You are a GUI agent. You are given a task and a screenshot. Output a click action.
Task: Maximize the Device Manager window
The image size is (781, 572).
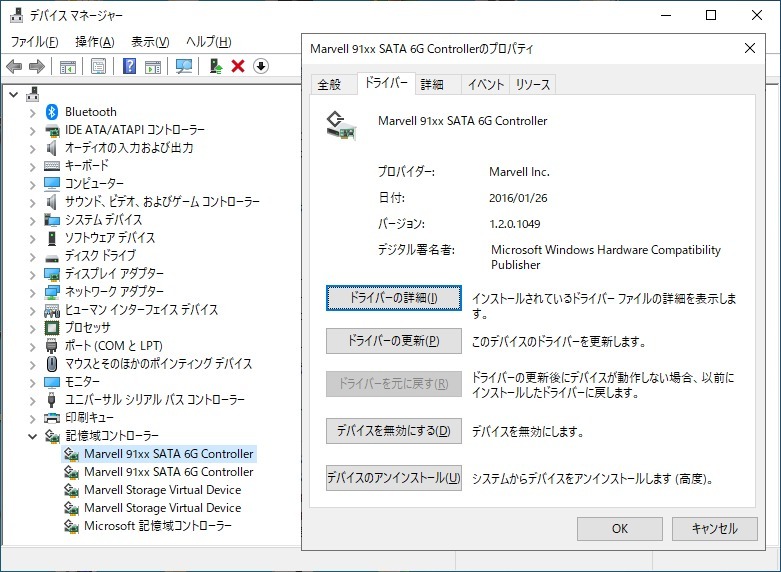711,15
